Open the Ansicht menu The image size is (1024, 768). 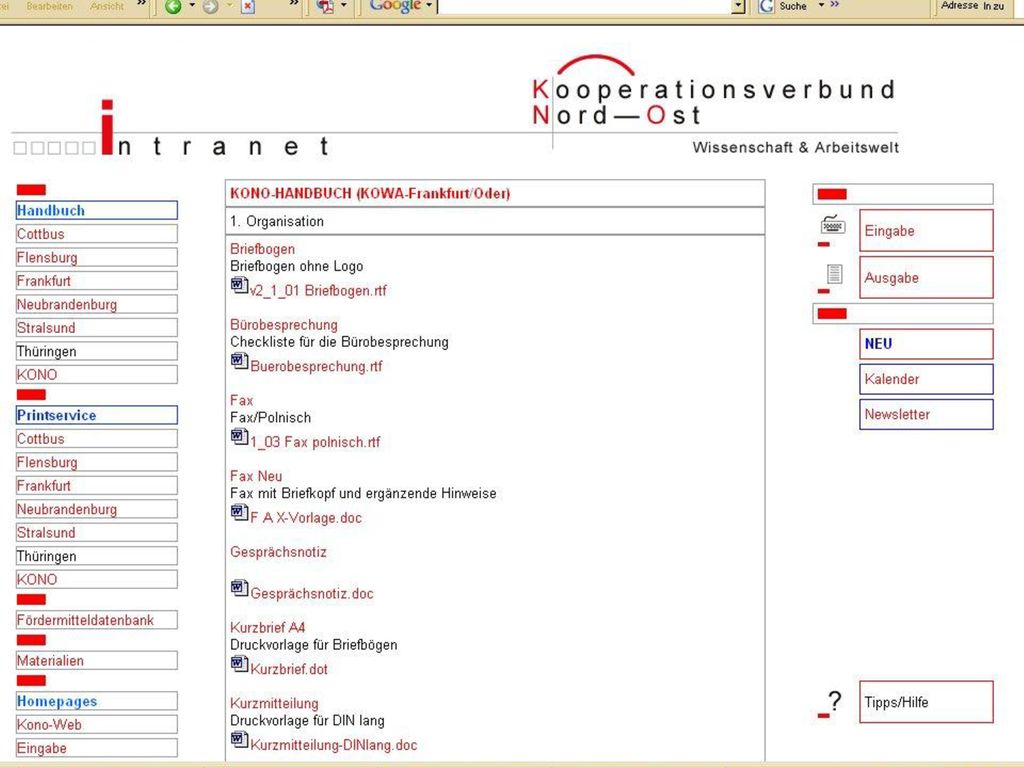click(107, 6)
